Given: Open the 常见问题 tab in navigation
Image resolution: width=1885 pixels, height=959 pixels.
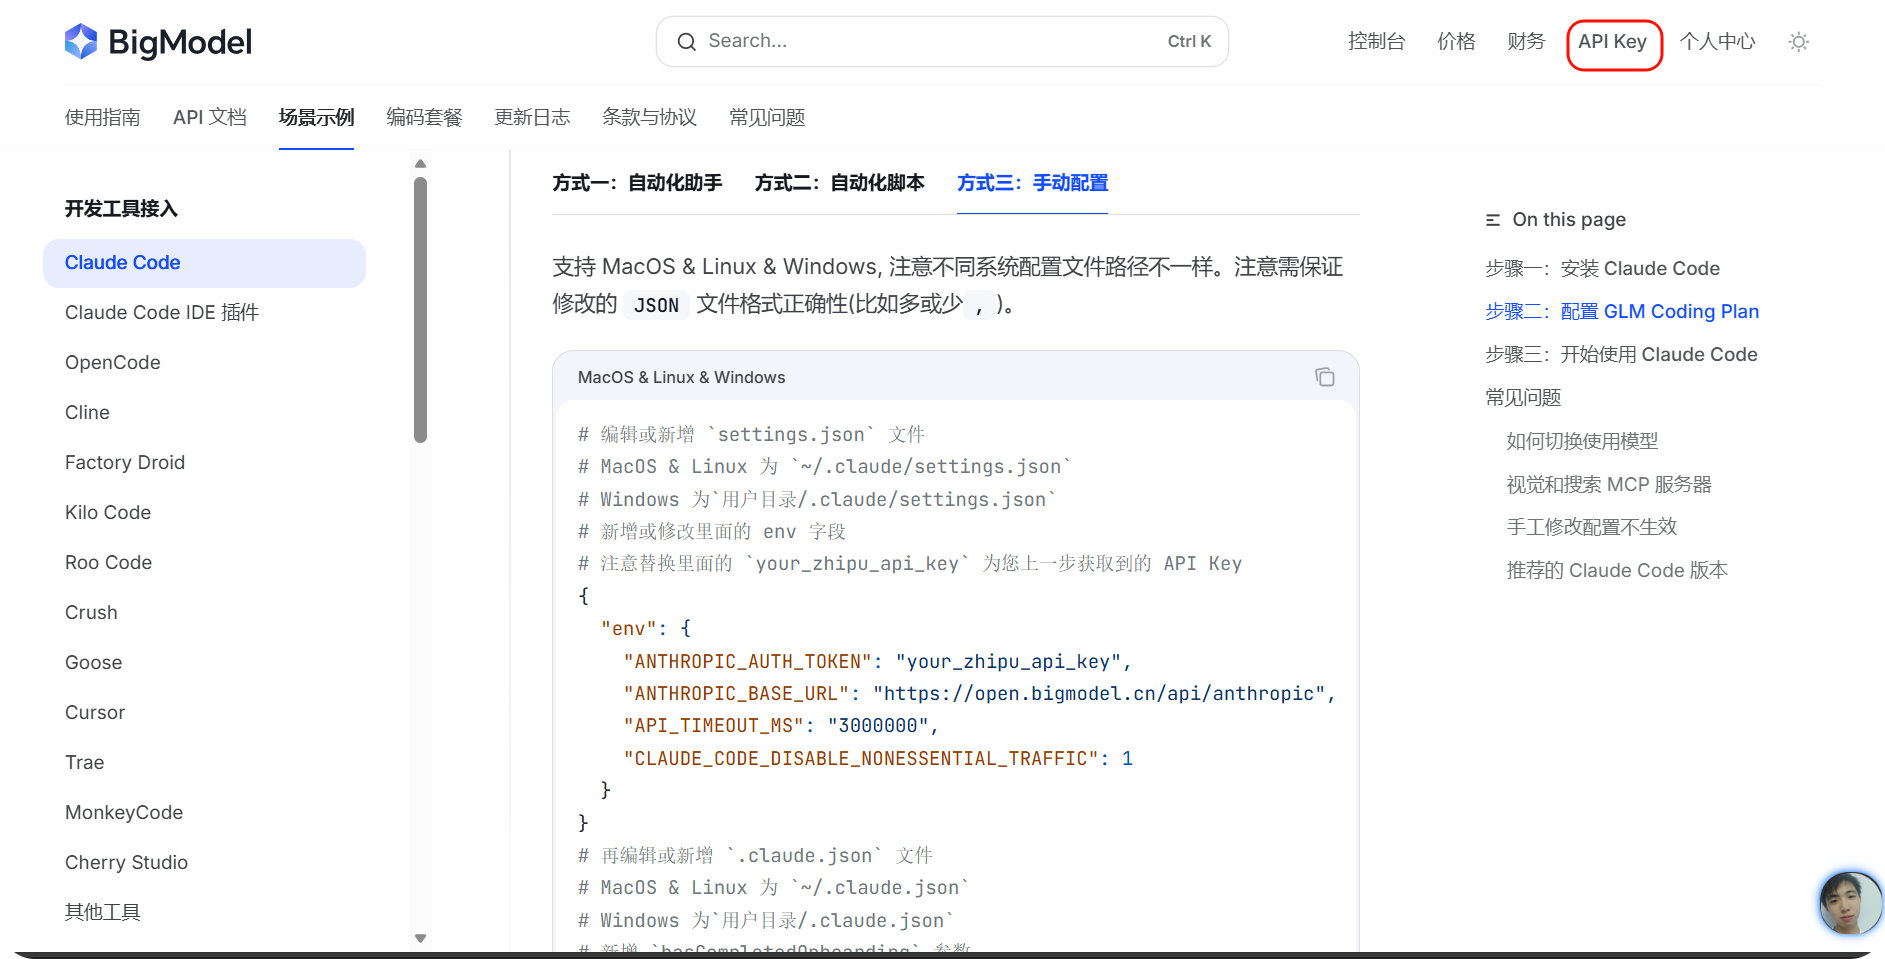Looking at the screenshot, I should [x=767, y=118].
